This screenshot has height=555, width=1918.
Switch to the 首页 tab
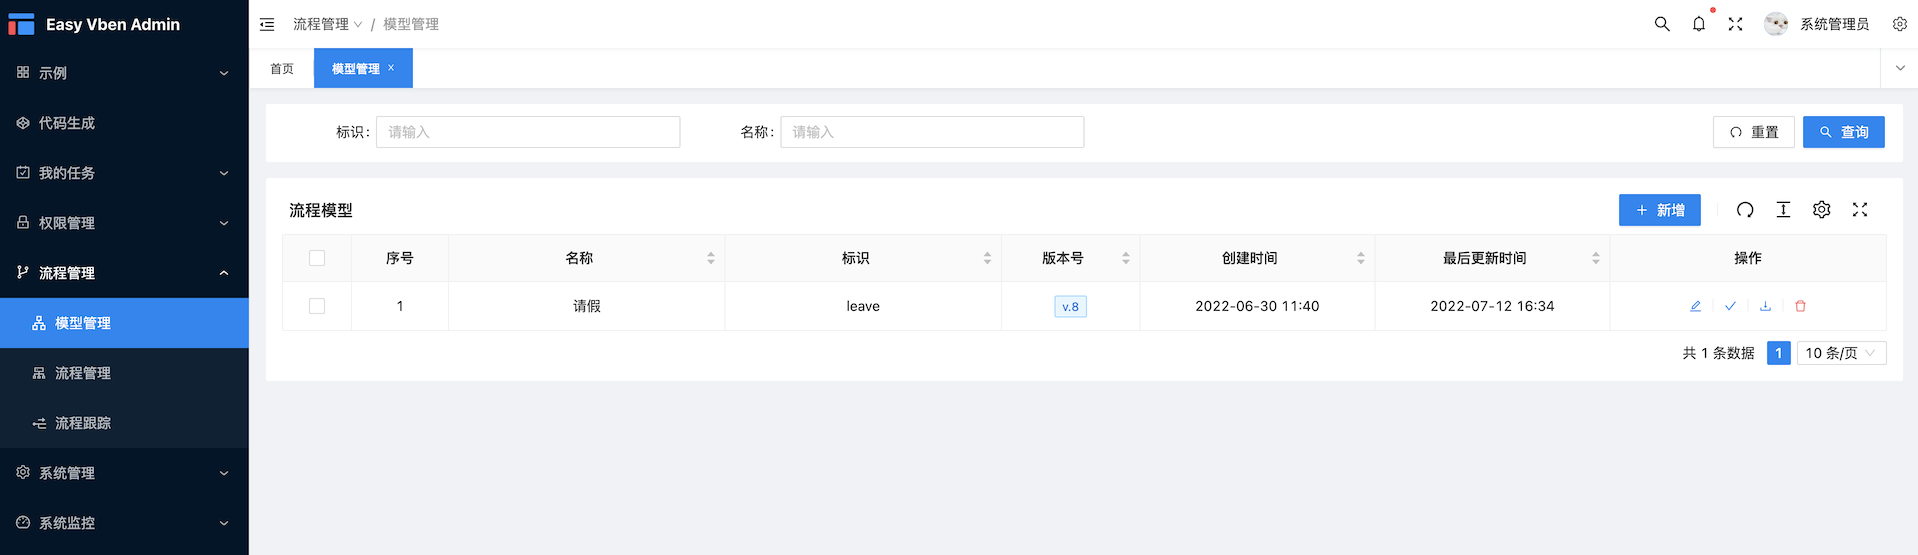tap(282, 69)
